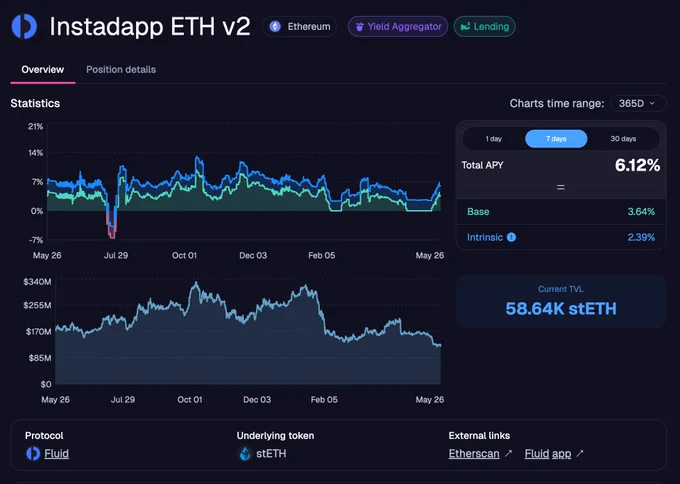Viewport: 680px width, 484px height.
Task: Switch to the Position details tab
Action: pyautogui.click(x=121, y=69)
